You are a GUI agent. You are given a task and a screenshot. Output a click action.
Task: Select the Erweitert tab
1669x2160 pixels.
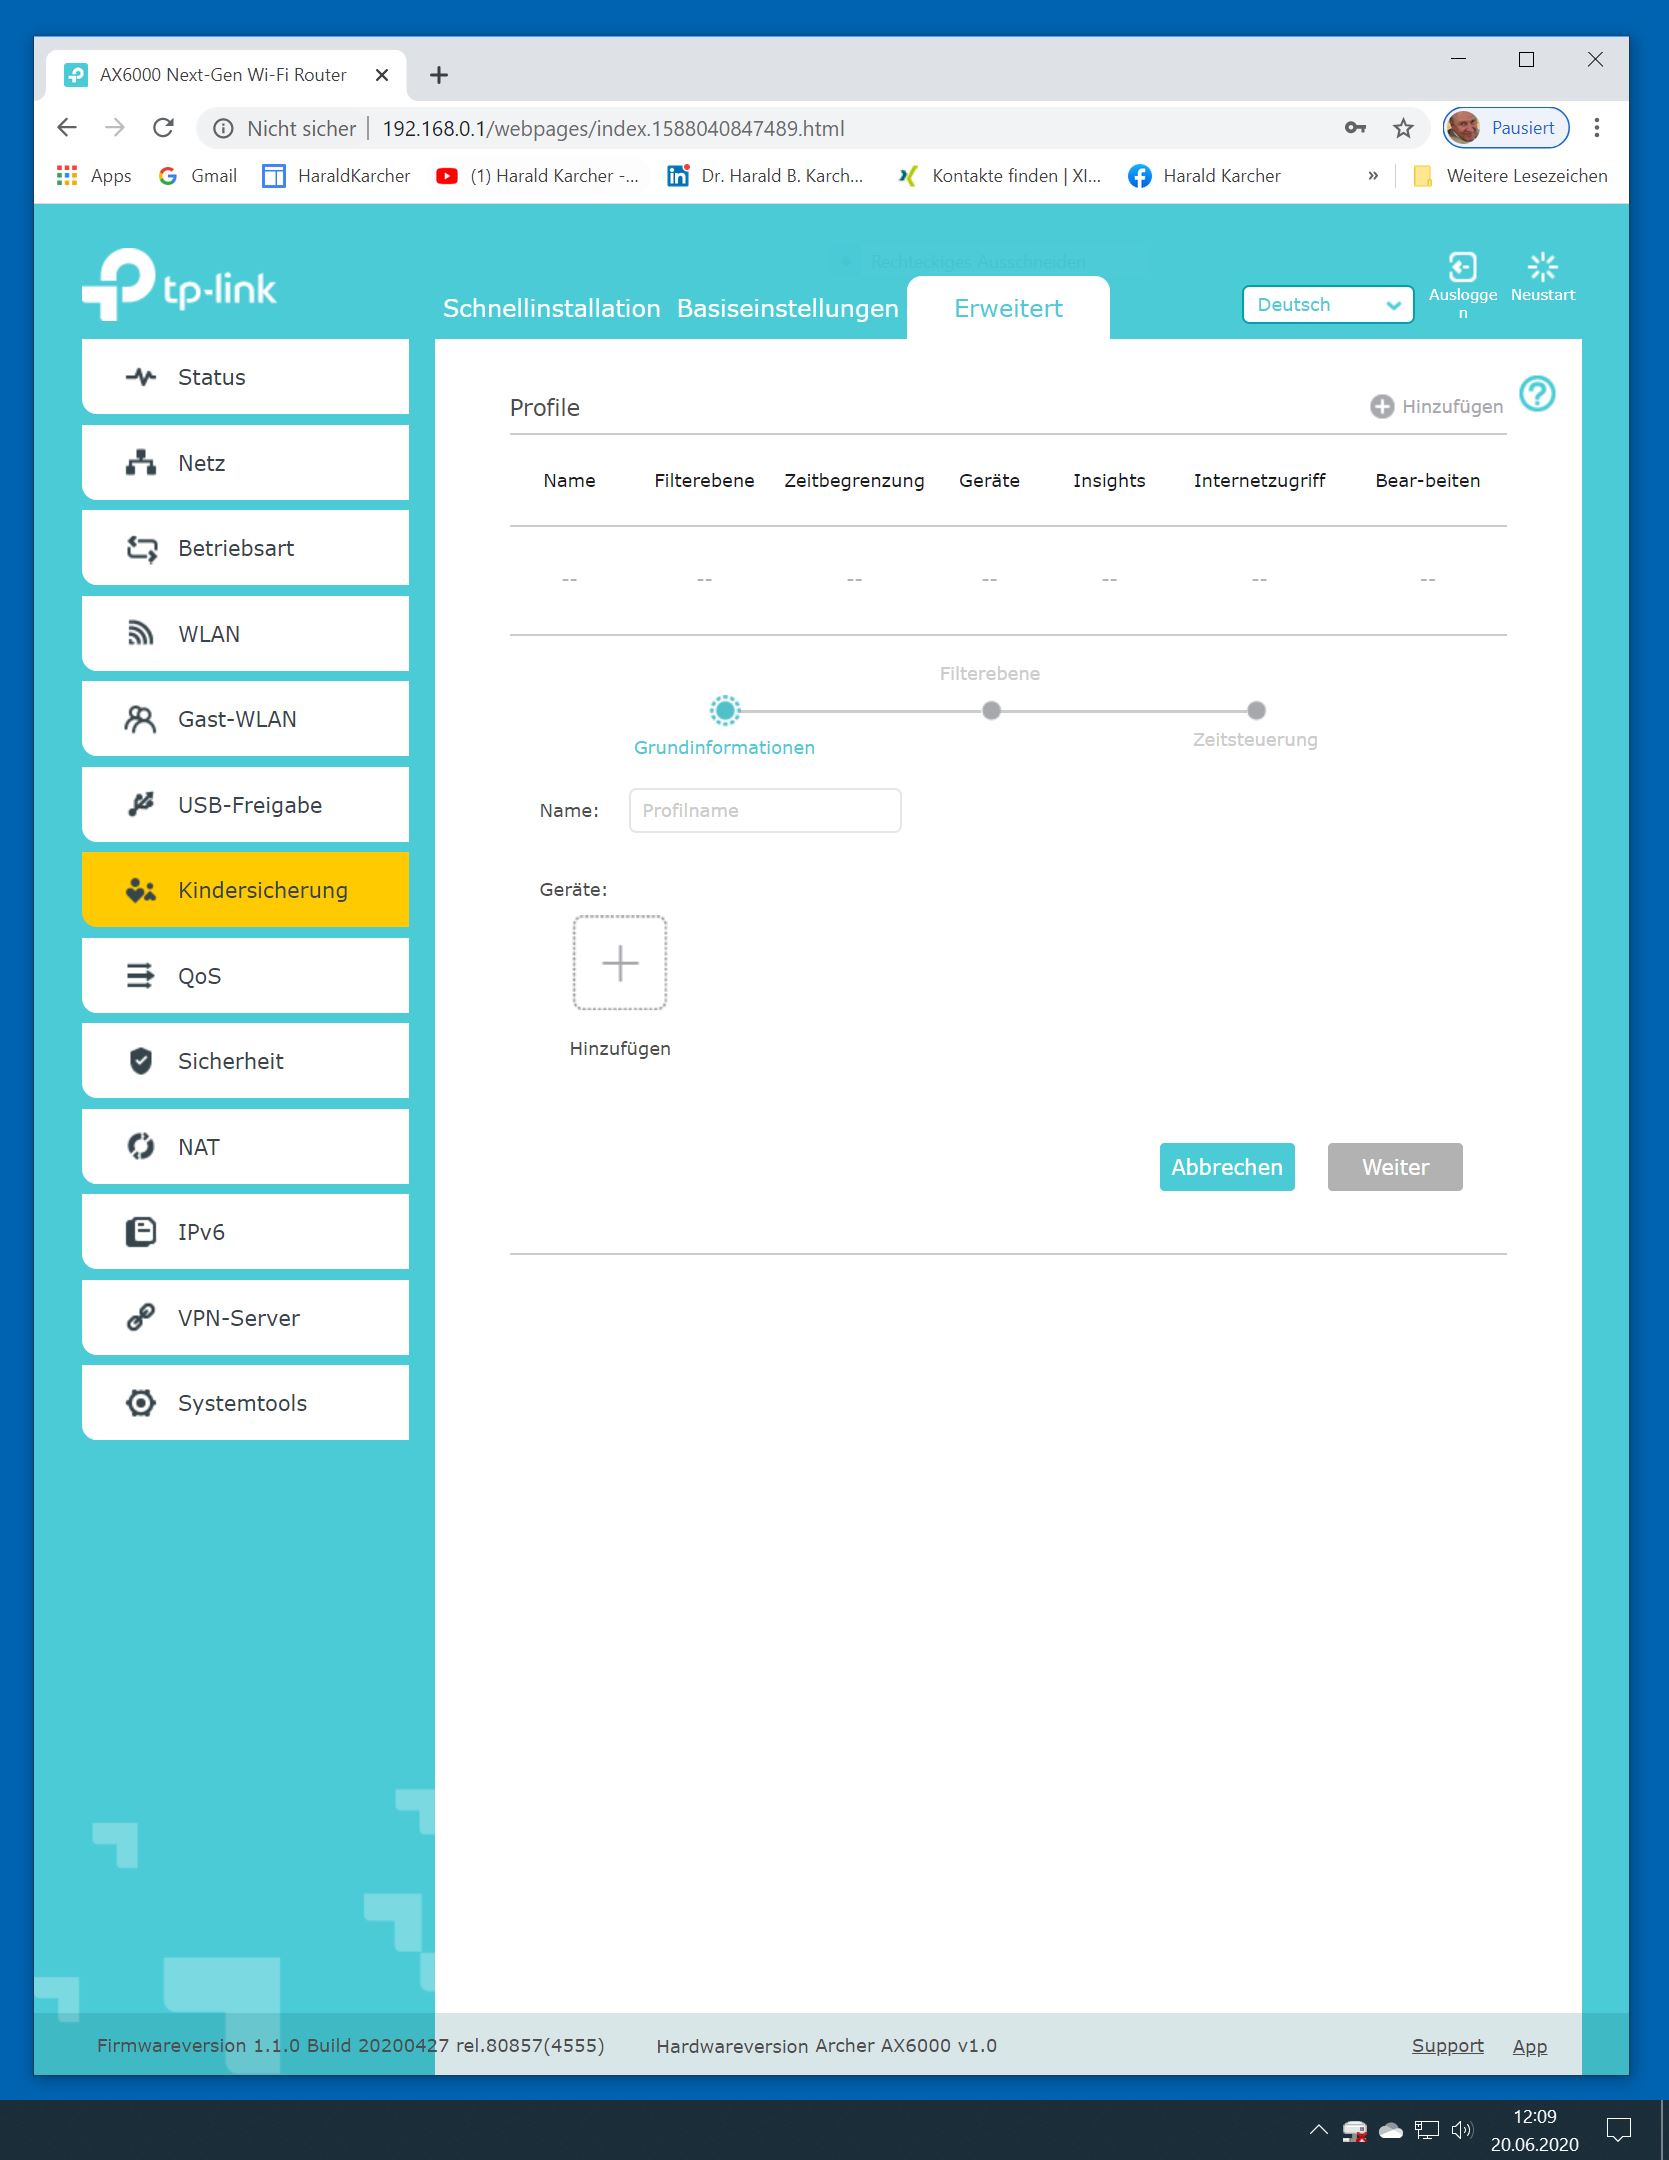click(x=1008, y=308)
